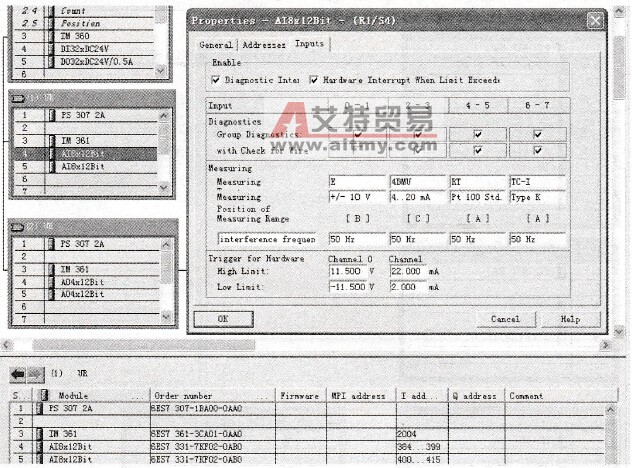Viewport: 632px width, 468px height.
Task: Open the Measuring type dropdown showing 4DMU
Action: (x=417, y=182)
